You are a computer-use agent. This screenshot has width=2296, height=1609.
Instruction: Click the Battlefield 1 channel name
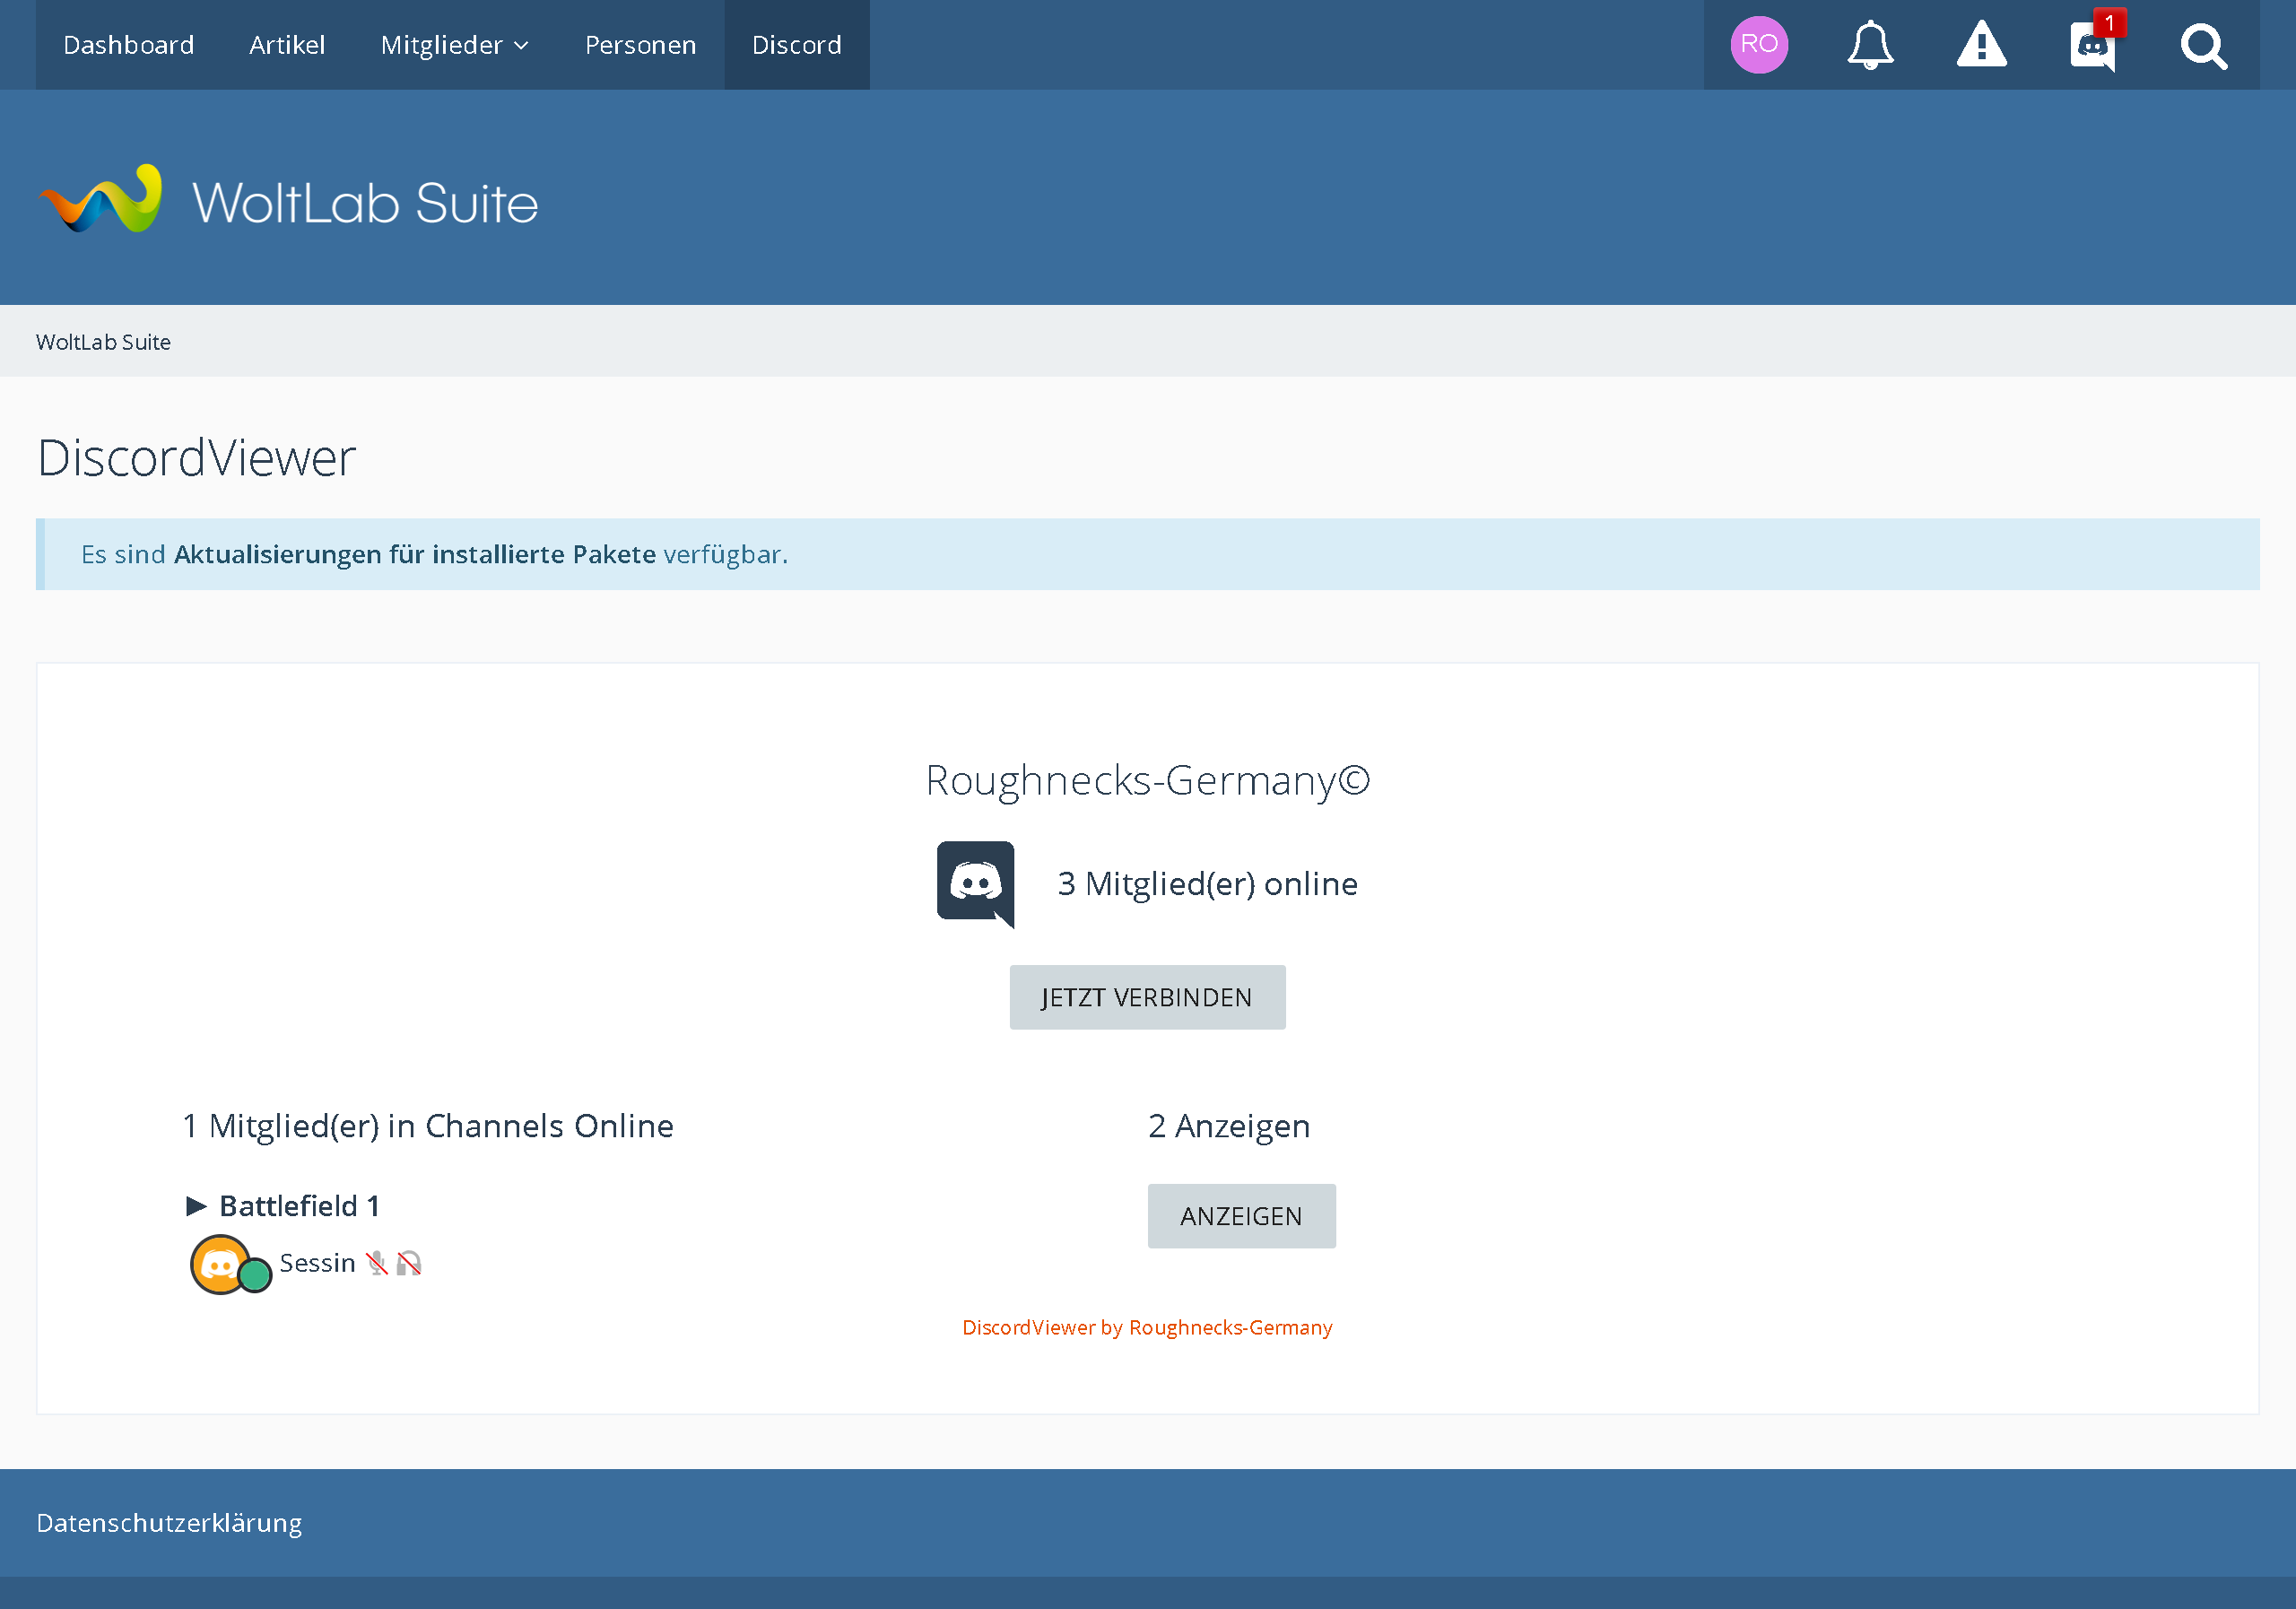point(299,1206)
